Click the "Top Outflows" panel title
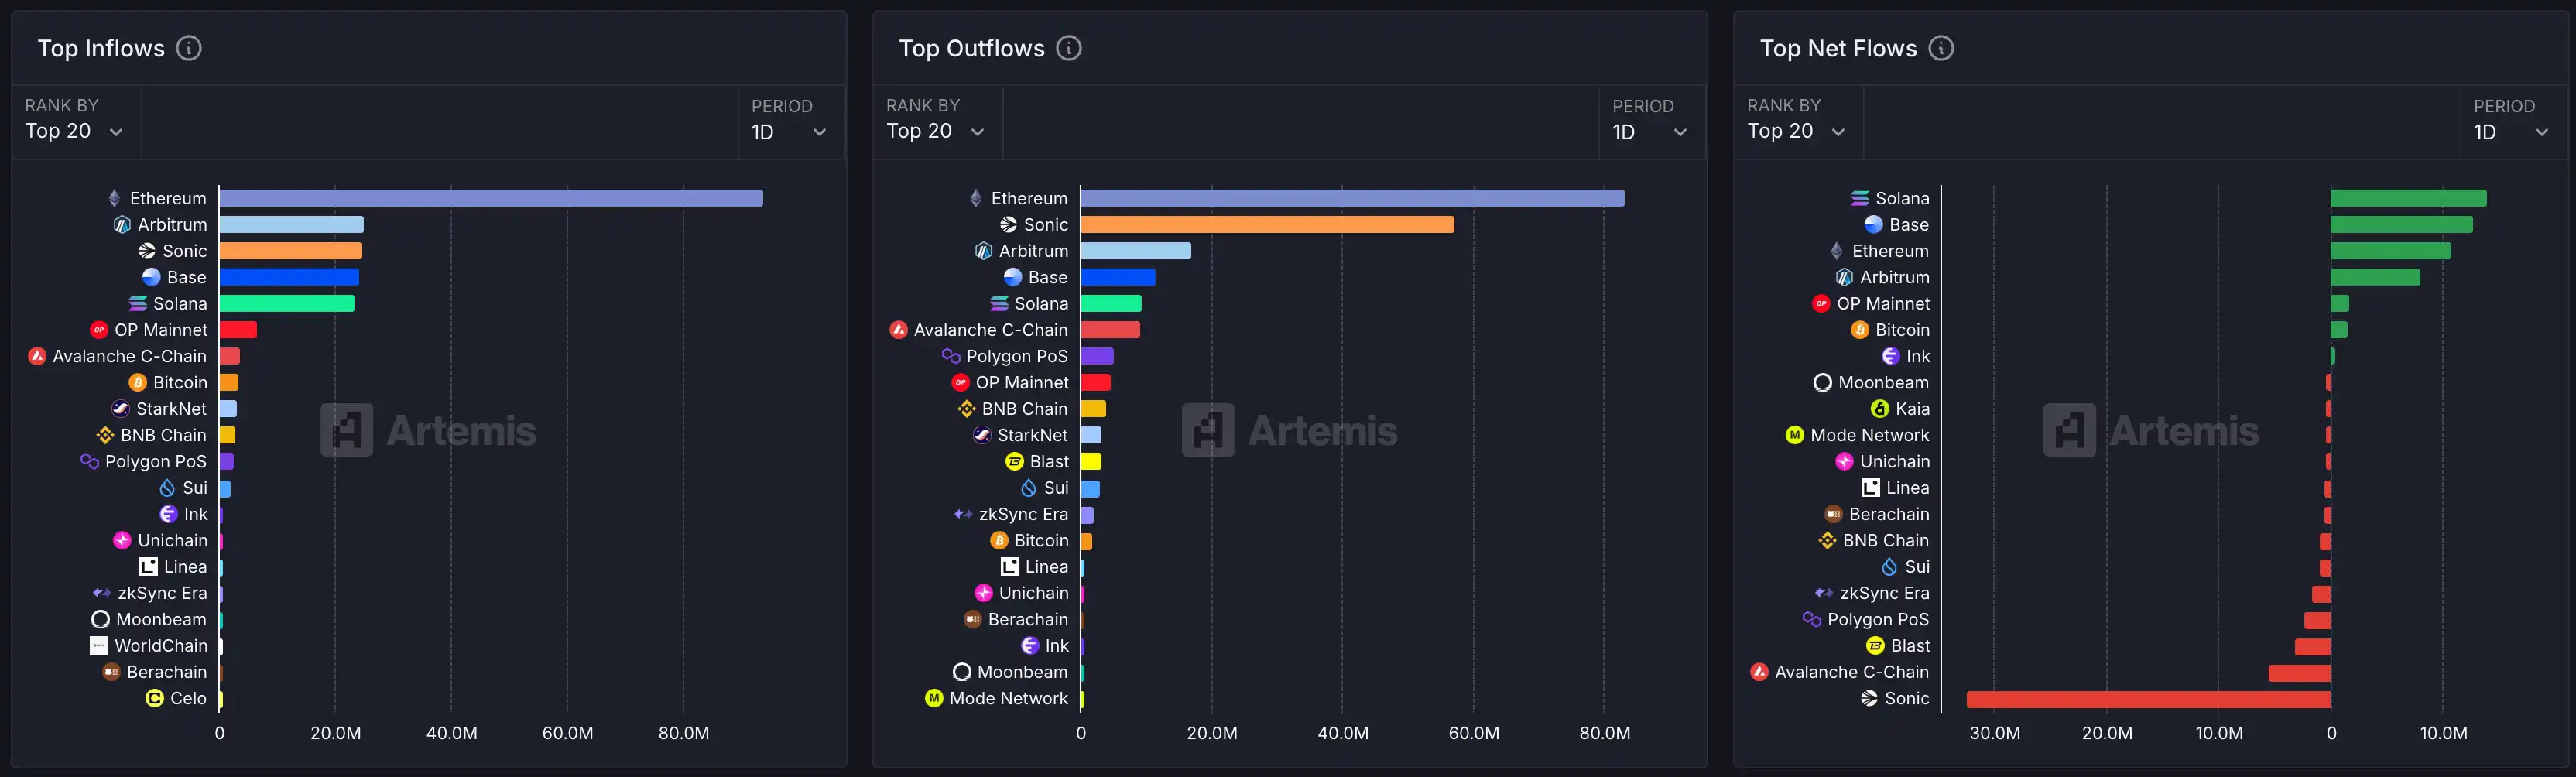Image resolution: width=2576 pixels, height=777 pixels. coord(971,48)
